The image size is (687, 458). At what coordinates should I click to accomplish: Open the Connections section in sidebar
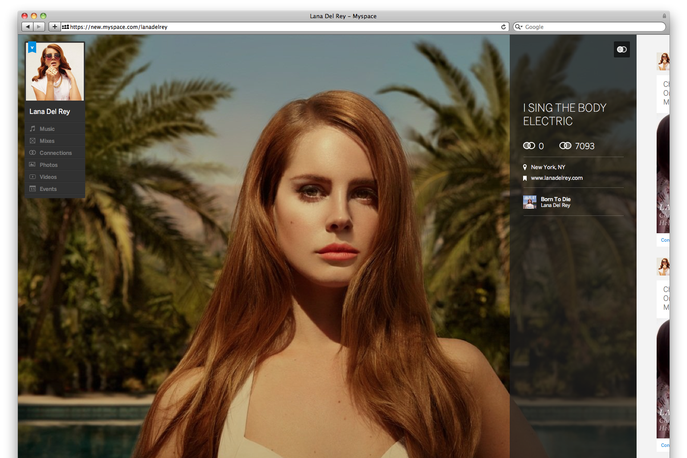pos(54,153)
